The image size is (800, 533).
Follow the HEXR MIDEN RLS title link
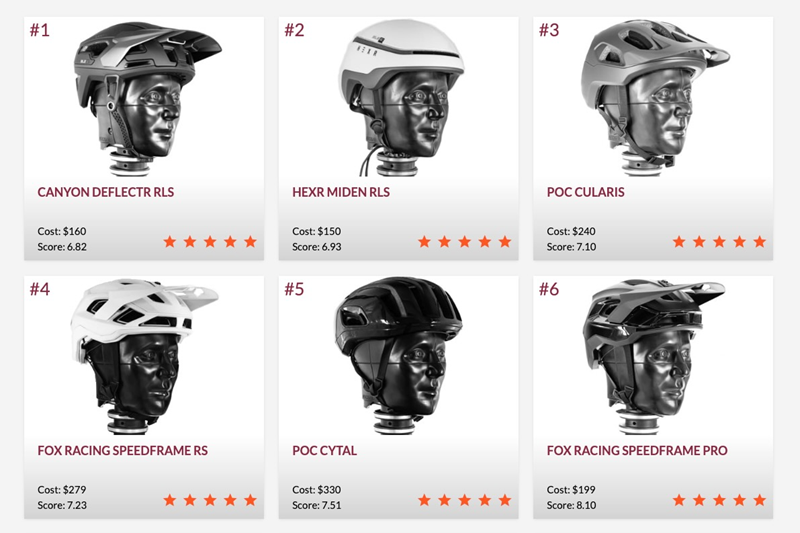coord(341,192)
